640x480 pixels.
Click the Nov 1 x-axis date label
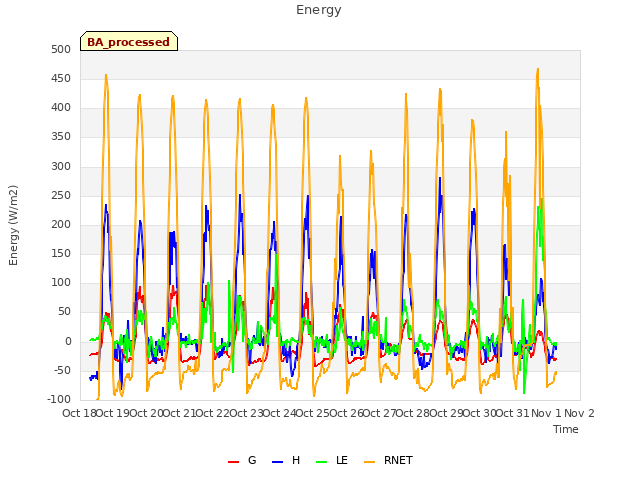click(547, 413)
